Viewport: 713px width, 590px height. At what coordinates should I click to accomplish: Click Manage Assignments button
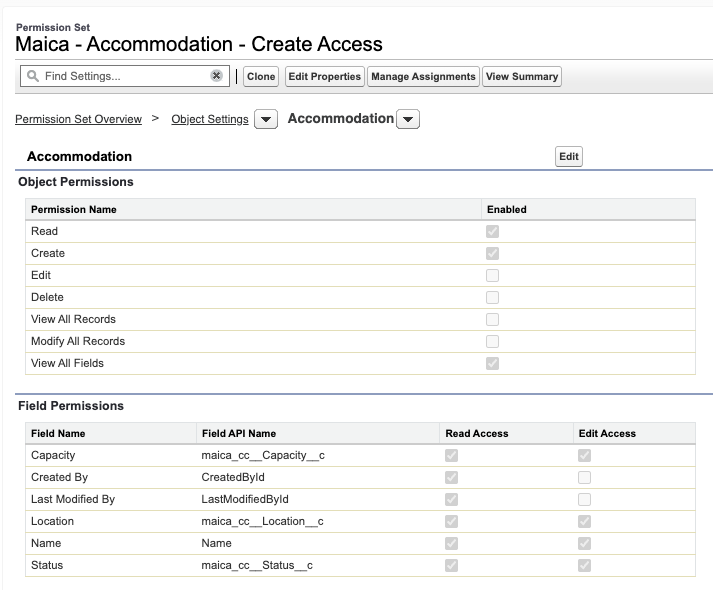423,77
